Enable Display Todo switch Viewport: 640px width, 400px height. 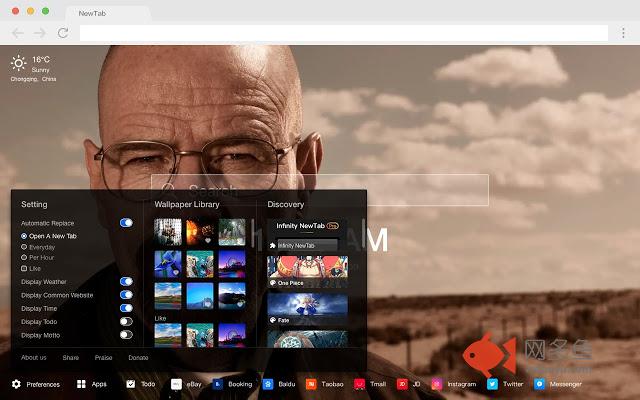coord(126,322)
